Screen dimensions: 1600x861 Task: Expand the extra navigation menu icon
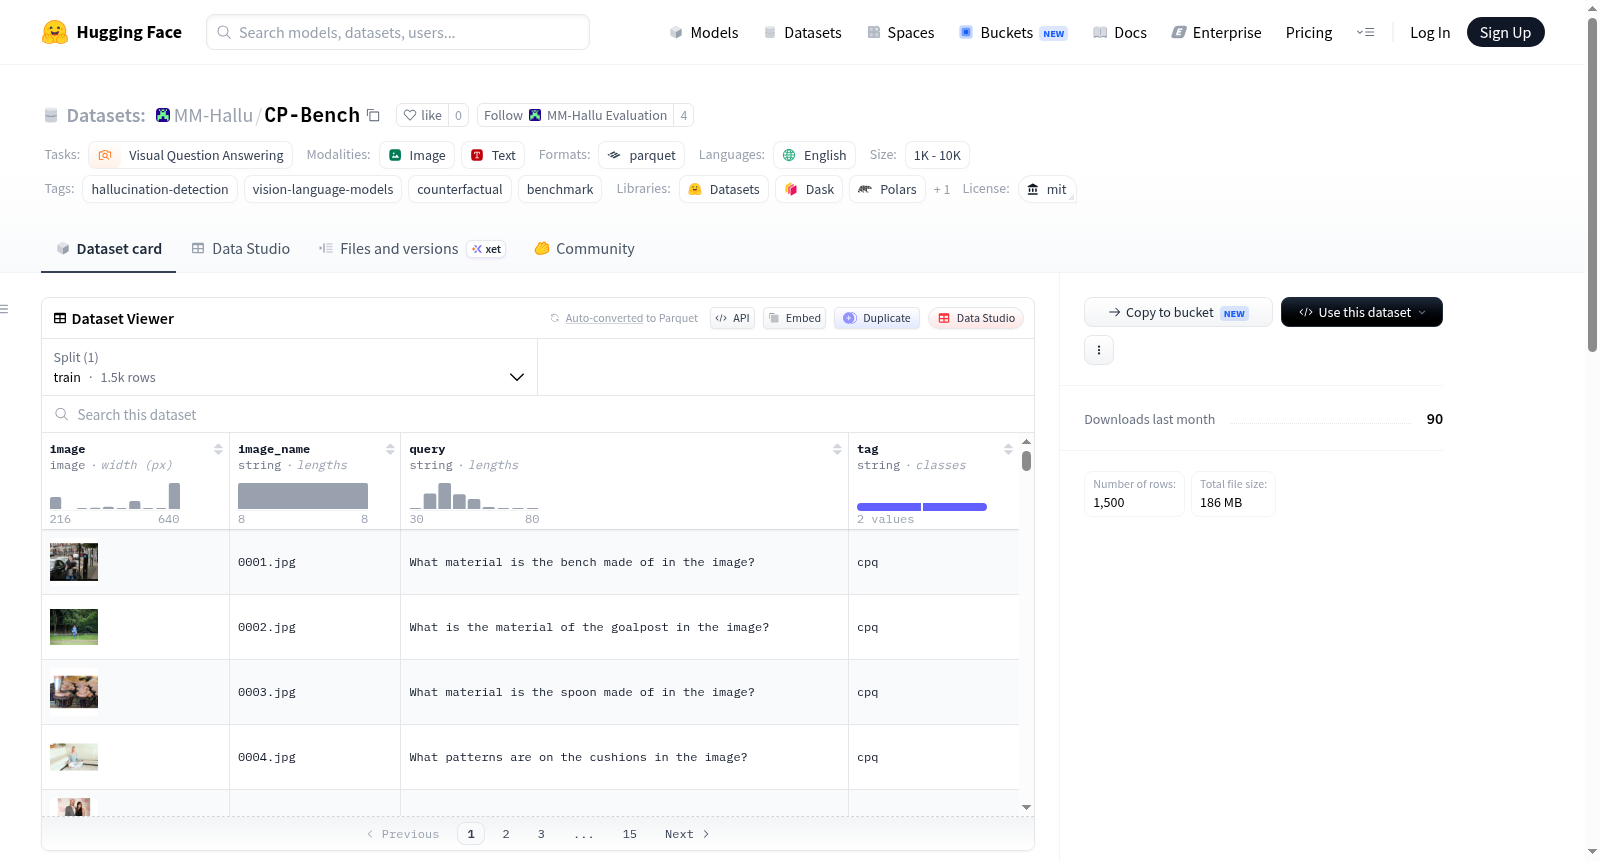[1365, 32]
